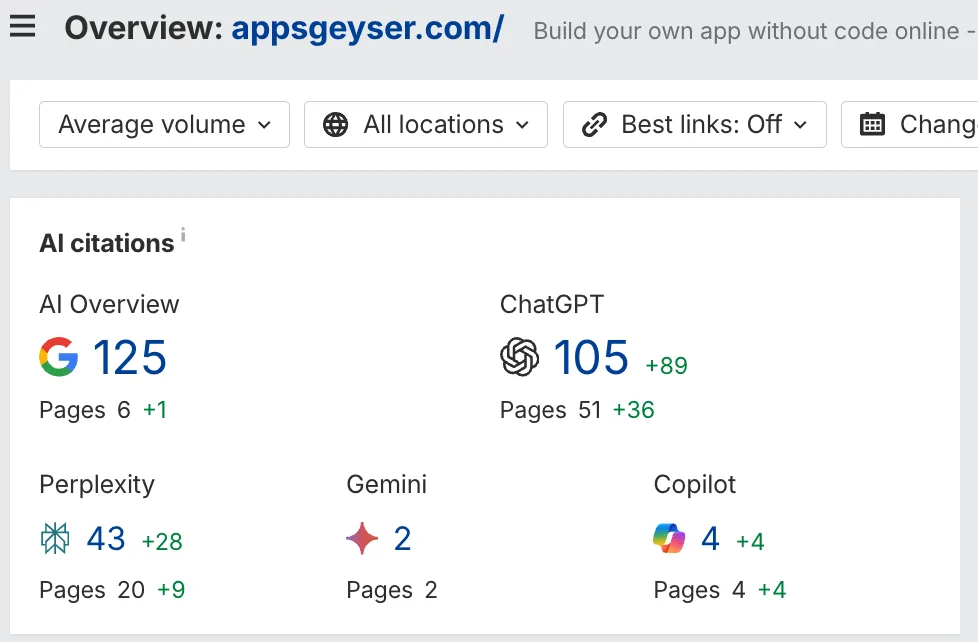Click the Perplexity logo icon
The height and width of the screenshot is (642, 978).
click(56, 539)
